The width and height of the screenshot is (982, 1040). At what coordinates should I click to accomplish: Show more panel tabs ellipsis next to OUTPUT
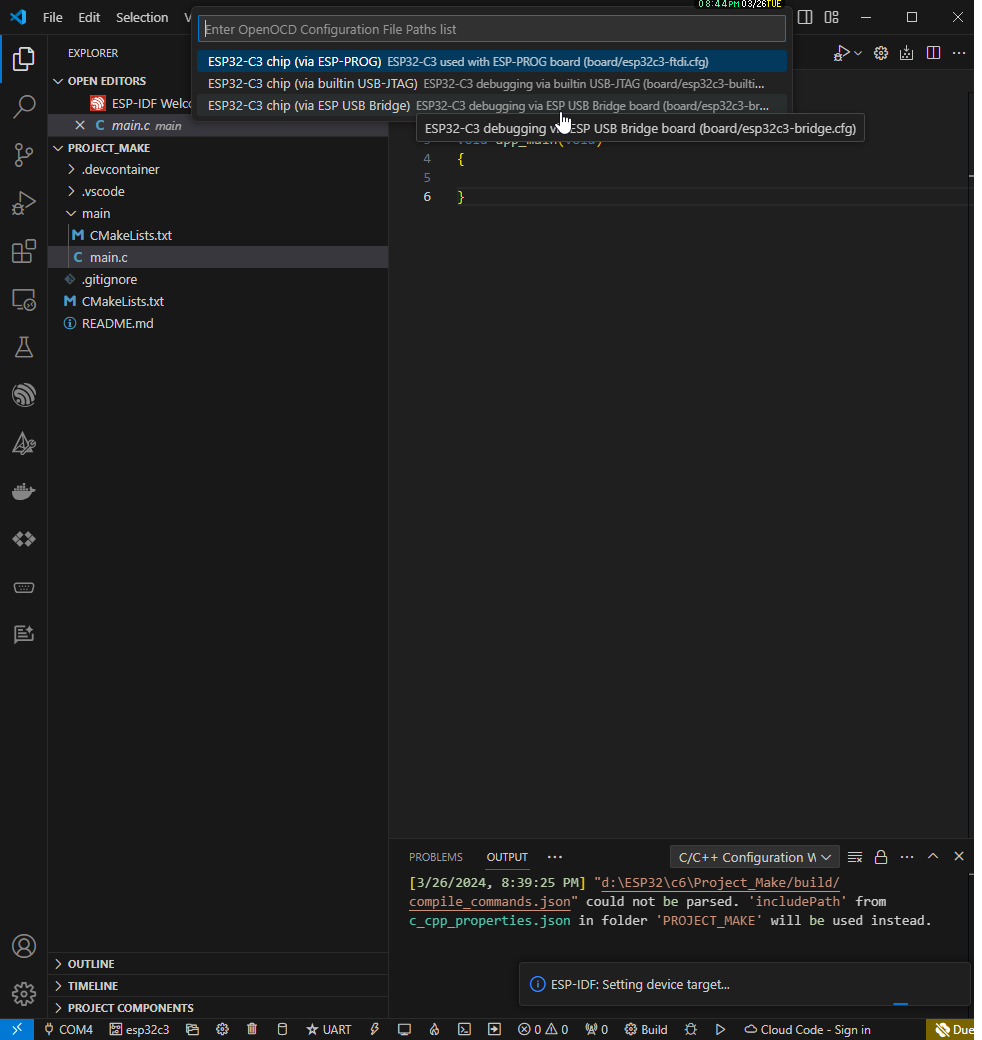(x=555, y=857)
